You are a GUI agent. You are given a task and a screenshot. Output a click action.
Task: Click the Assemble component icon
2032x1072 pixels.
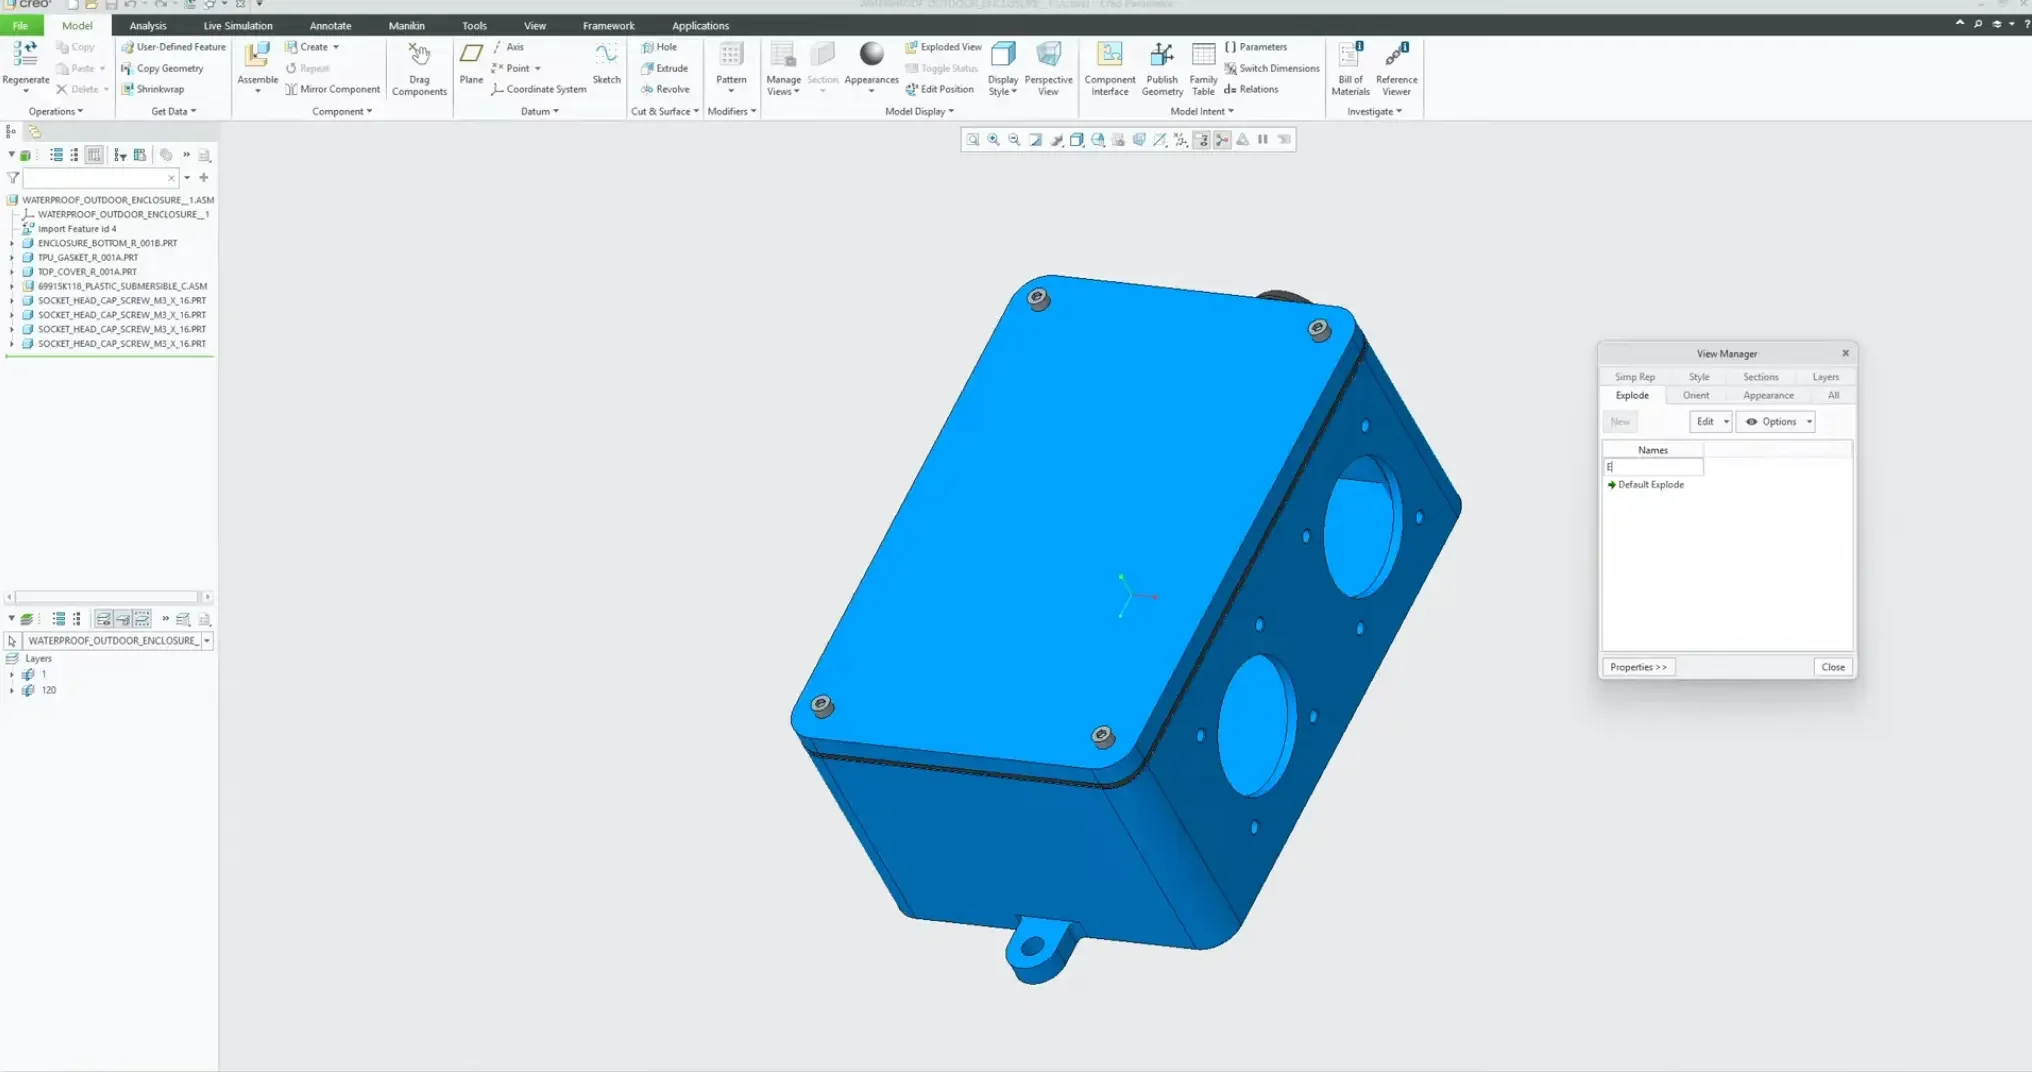[257, 55]
